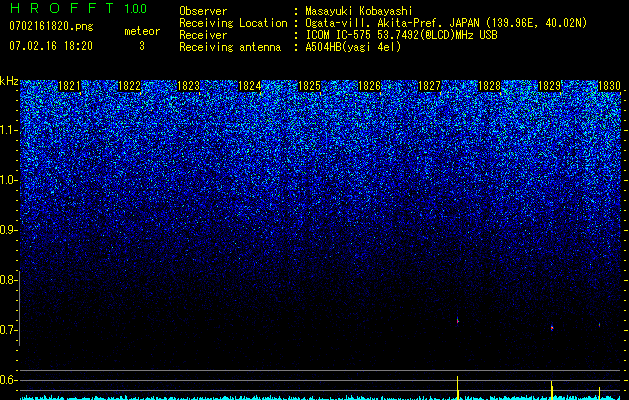Click the gray vertical bar beside the 0.8 label
This screenshot has width=629, height=400.
[x=20, y=308]
